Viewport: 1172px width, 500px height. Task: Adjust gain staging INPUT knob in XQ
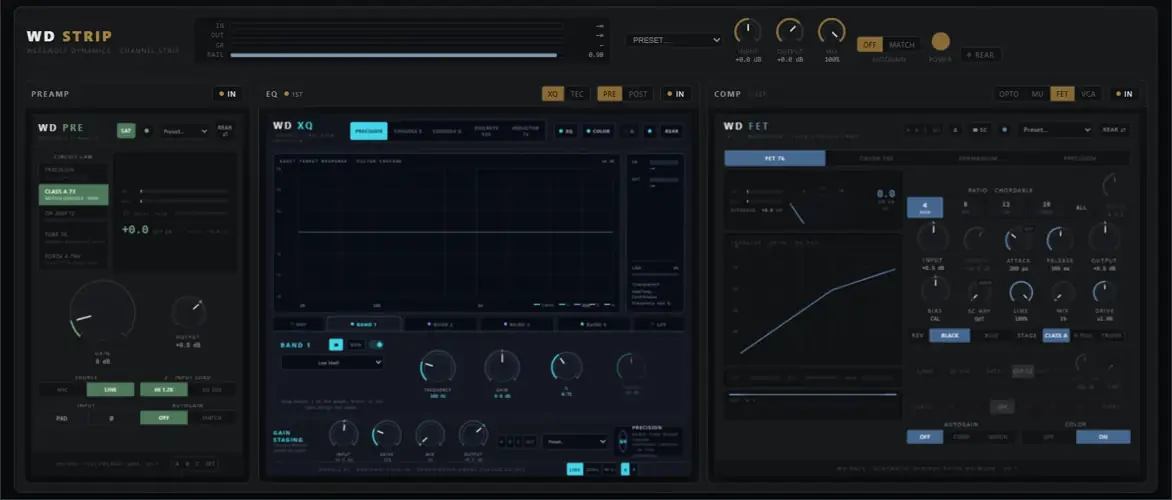(344, 434)
